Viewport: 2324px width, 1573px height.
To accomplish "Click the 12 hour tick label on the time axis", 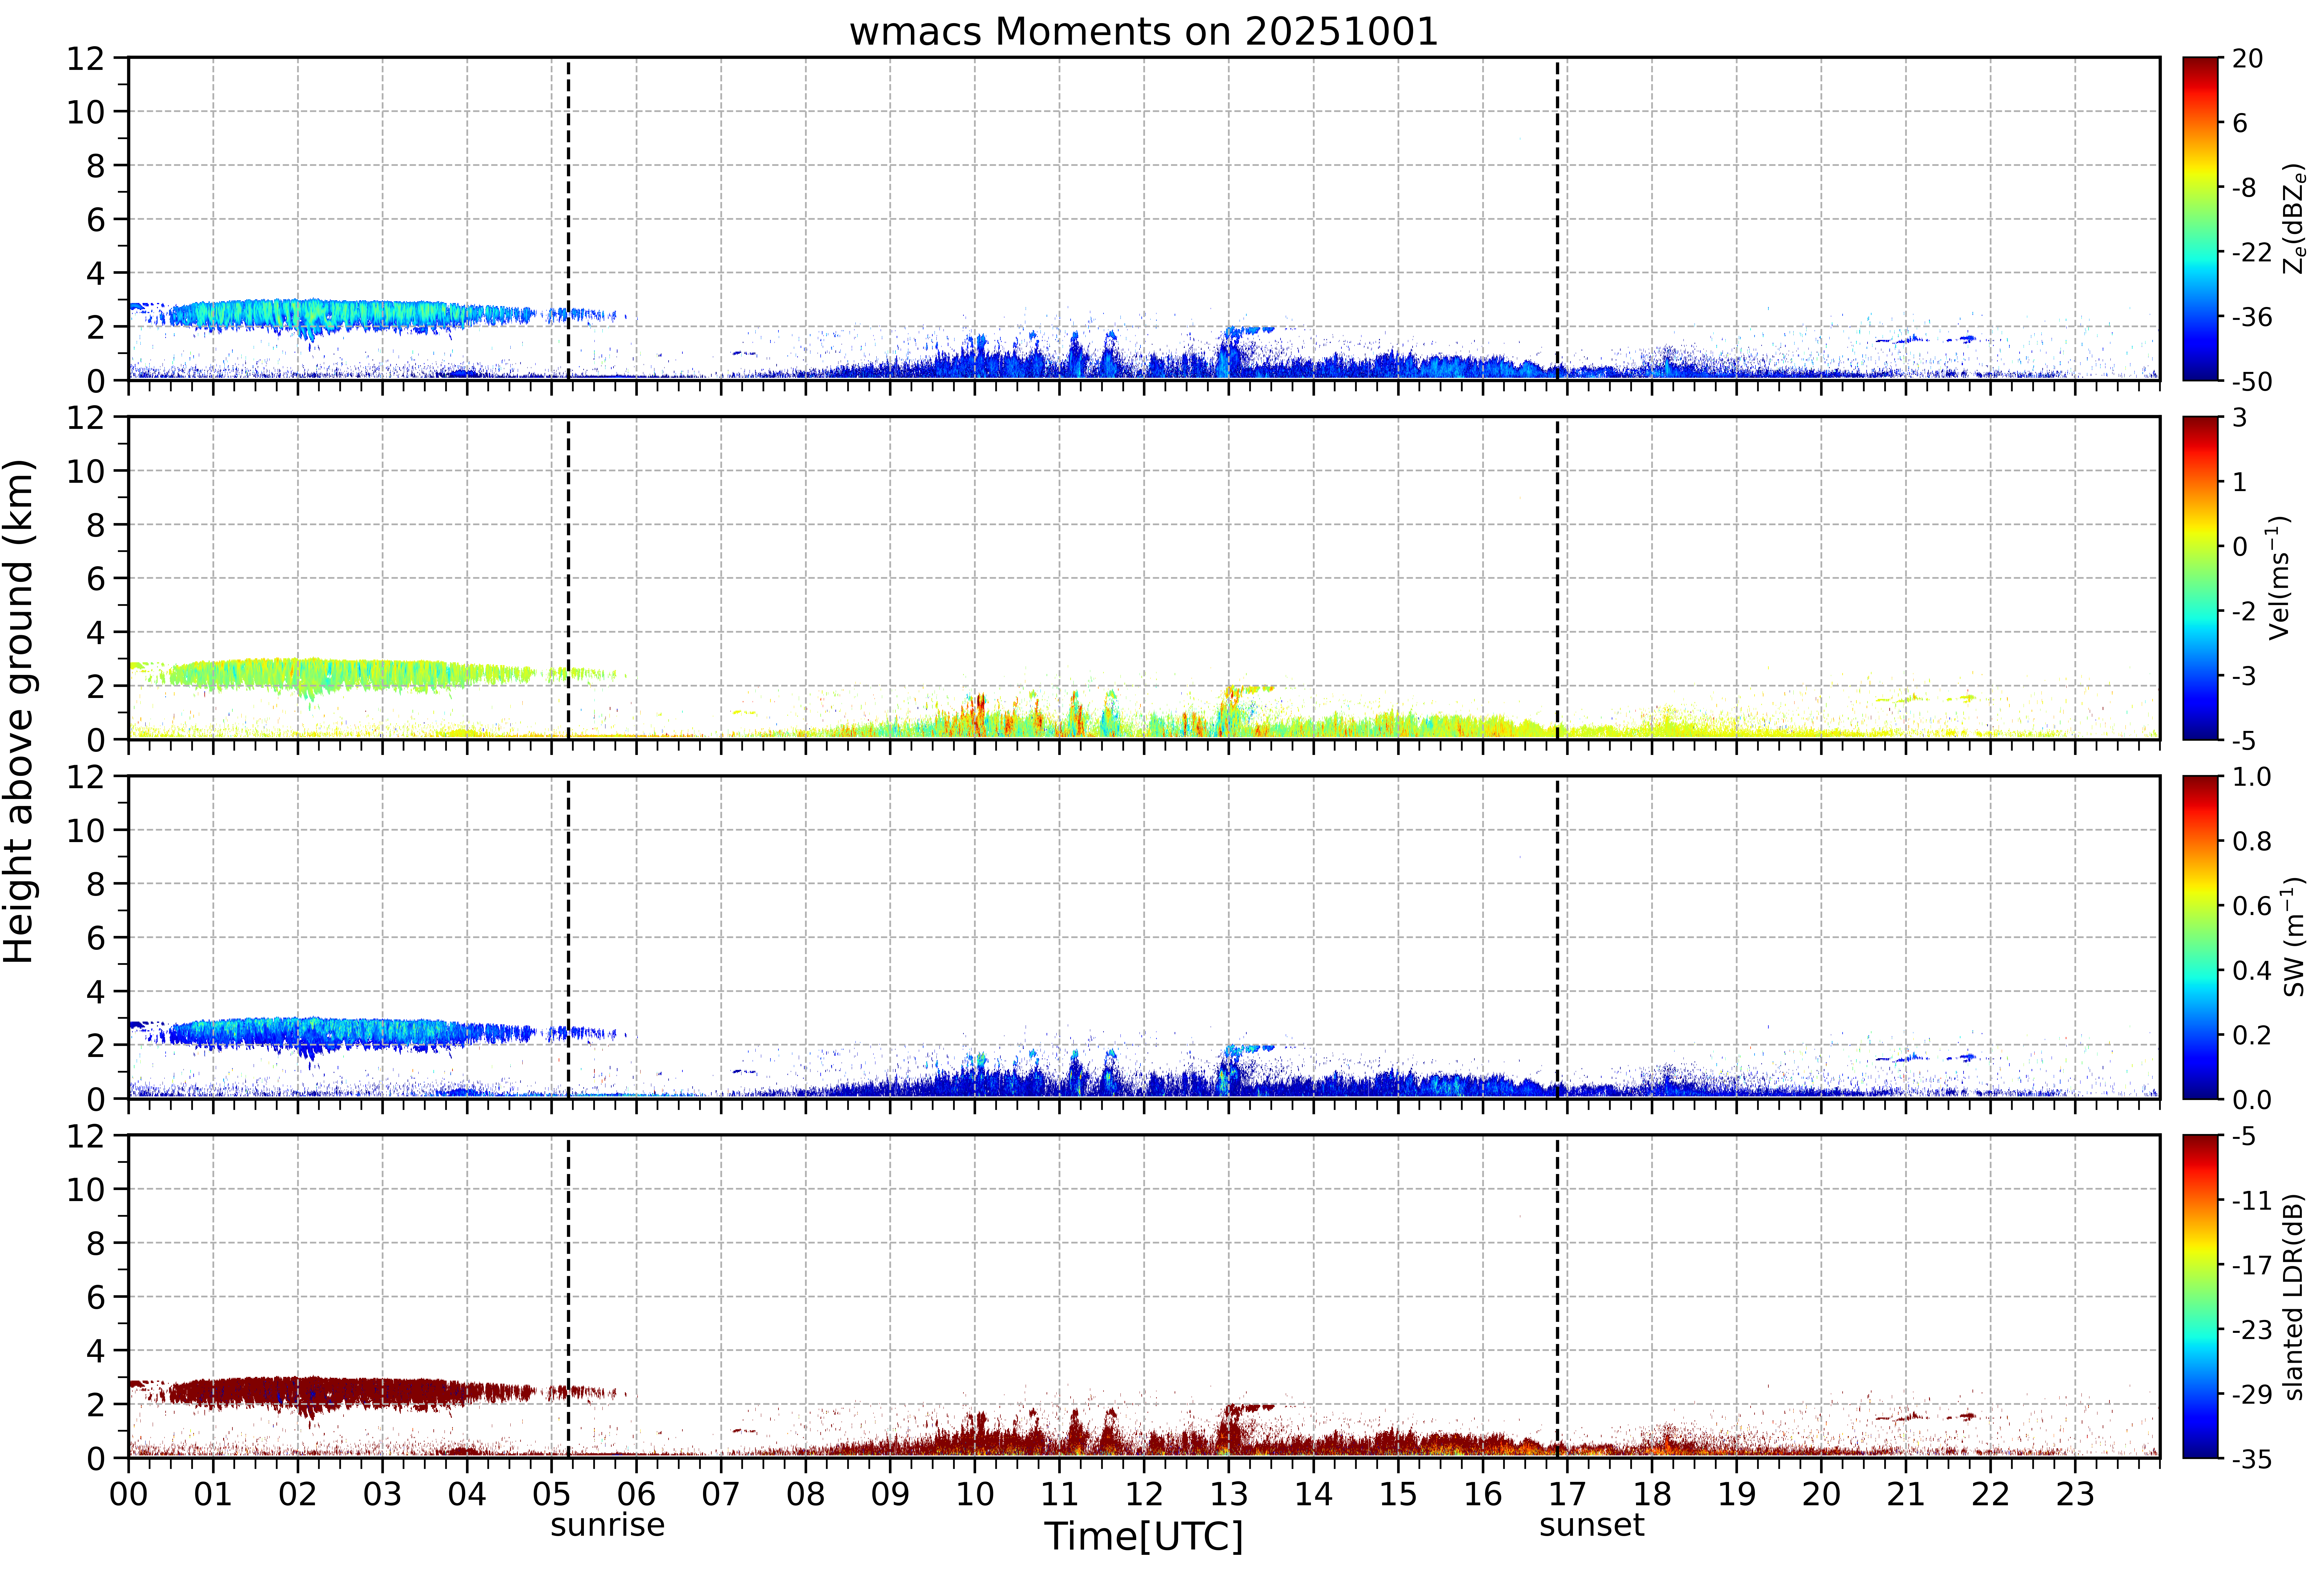I will tap(1144, 1494).
